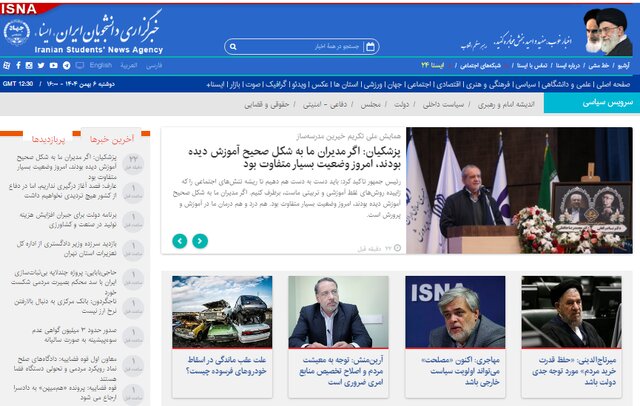Go to previous slide with left arrow

coord(180,241)
